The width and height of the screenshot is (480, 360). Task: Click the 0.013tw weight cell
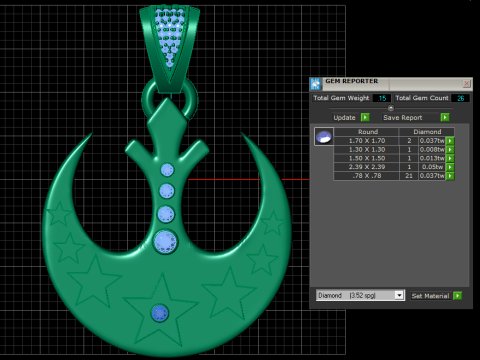click(432, 158)
